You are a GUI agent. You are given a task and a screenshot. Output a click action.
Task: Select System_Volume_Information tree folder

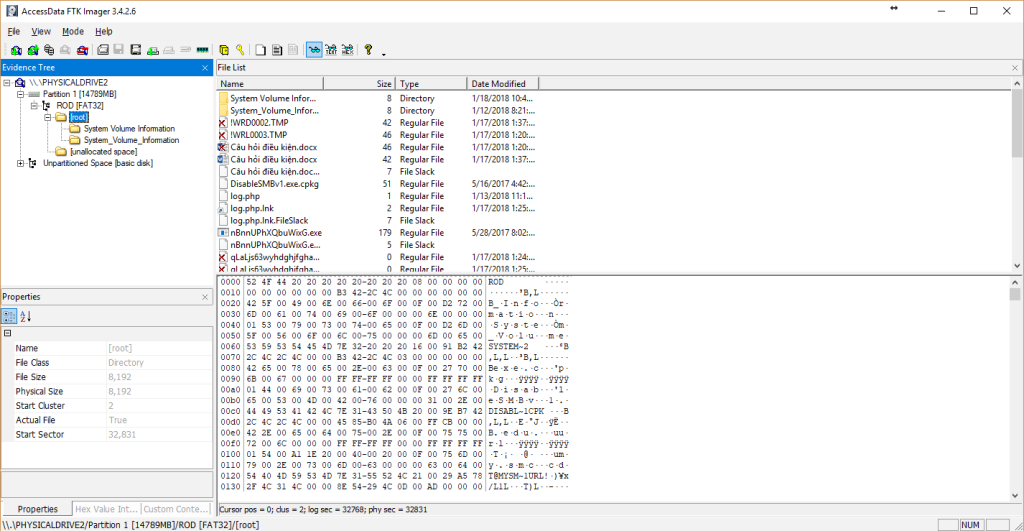pos(131,140)
